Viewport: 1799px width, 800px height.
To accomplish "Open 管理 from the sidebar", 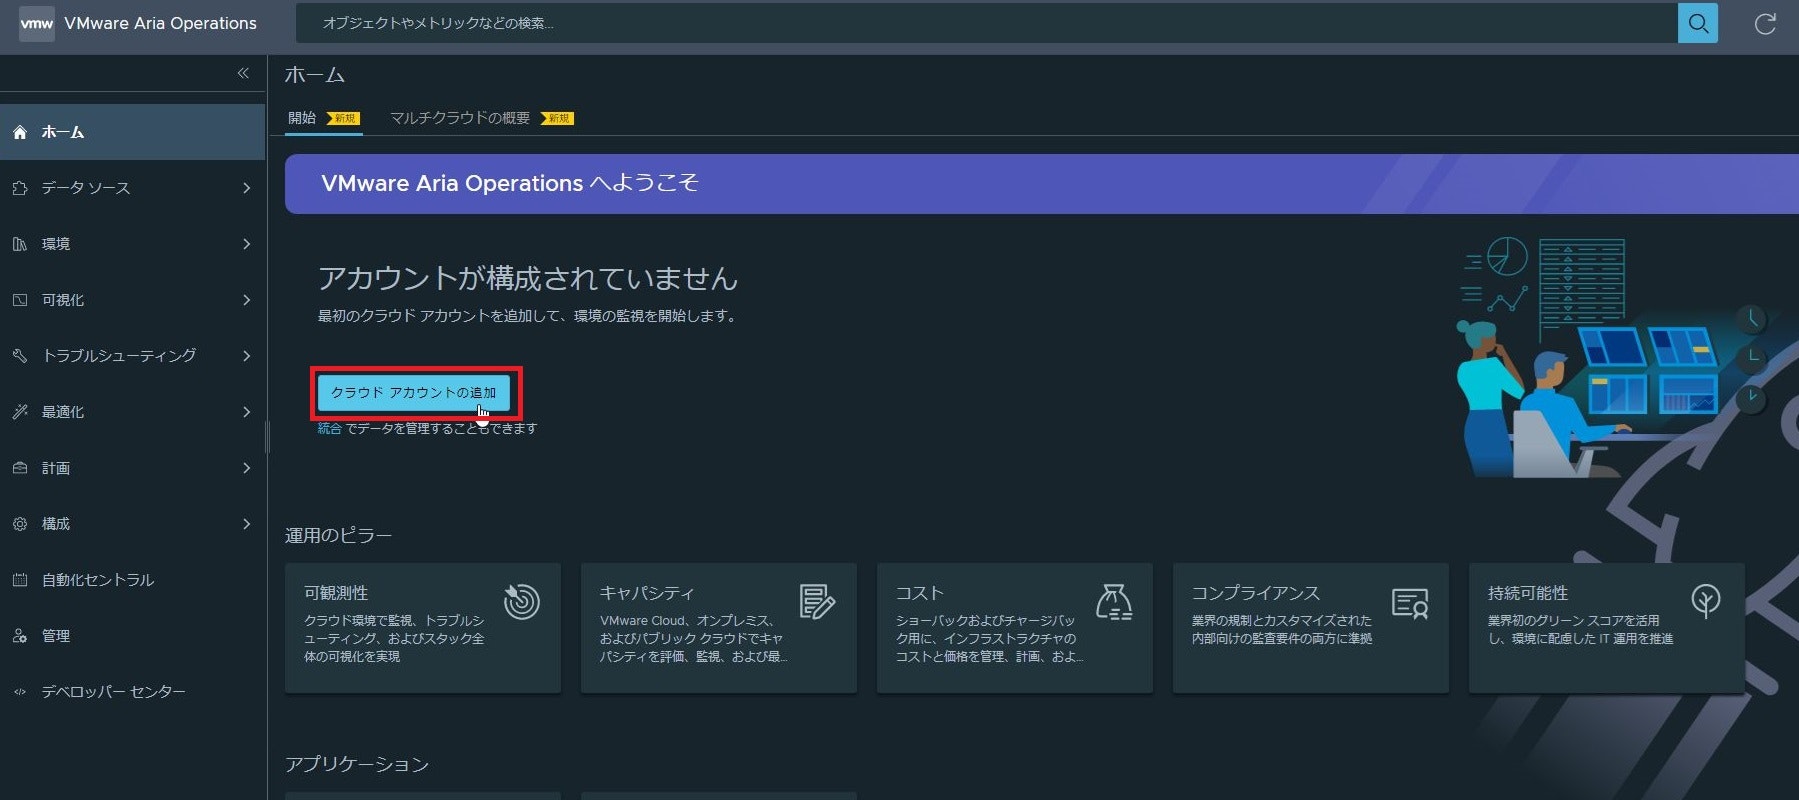I will pos(132,636).
